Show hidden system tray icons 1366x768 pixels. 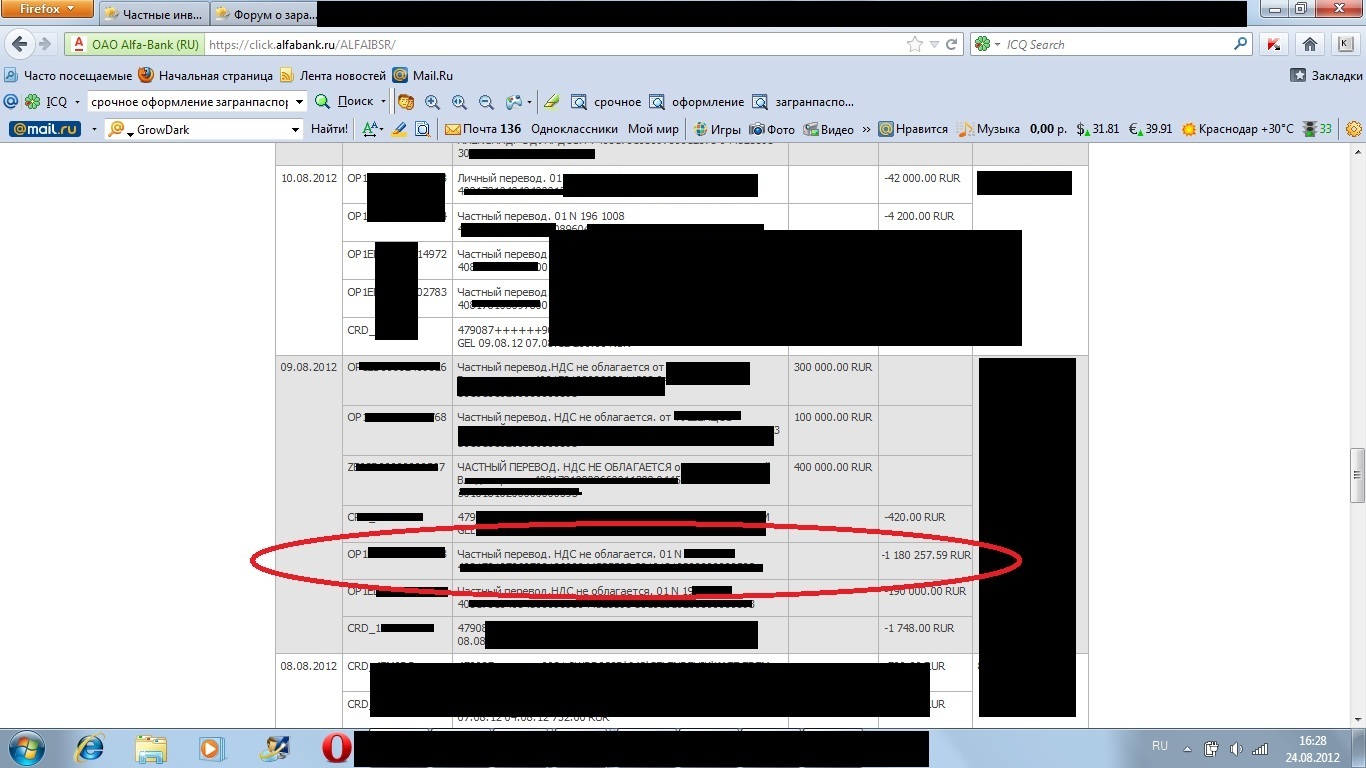[x=1186, y=748]
